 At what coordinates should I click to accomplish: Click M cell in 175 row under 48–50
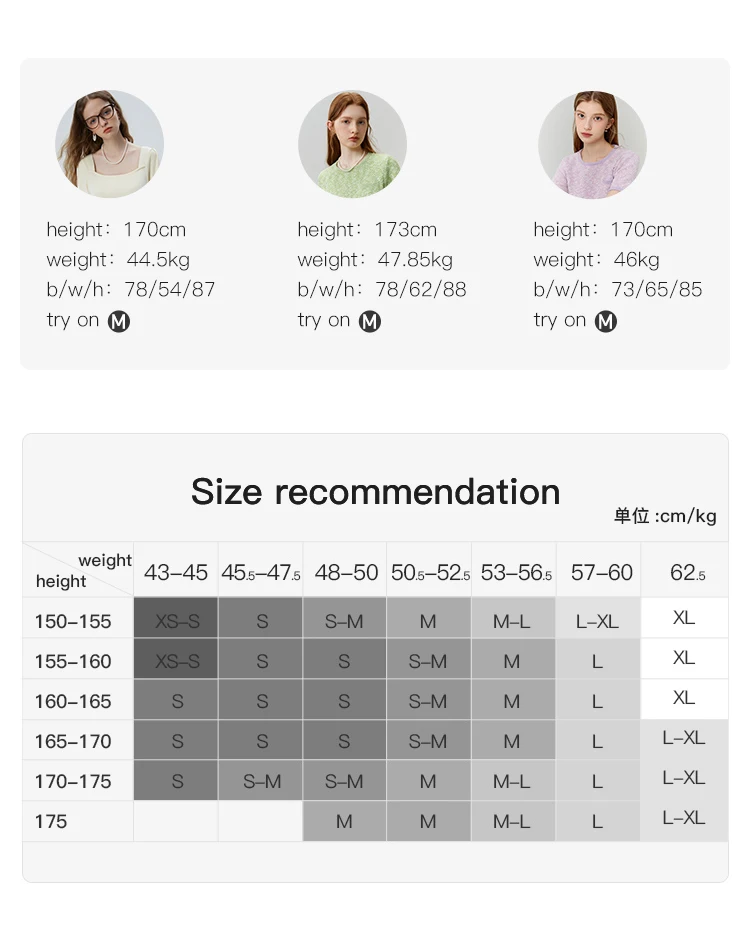coord(345,821)
